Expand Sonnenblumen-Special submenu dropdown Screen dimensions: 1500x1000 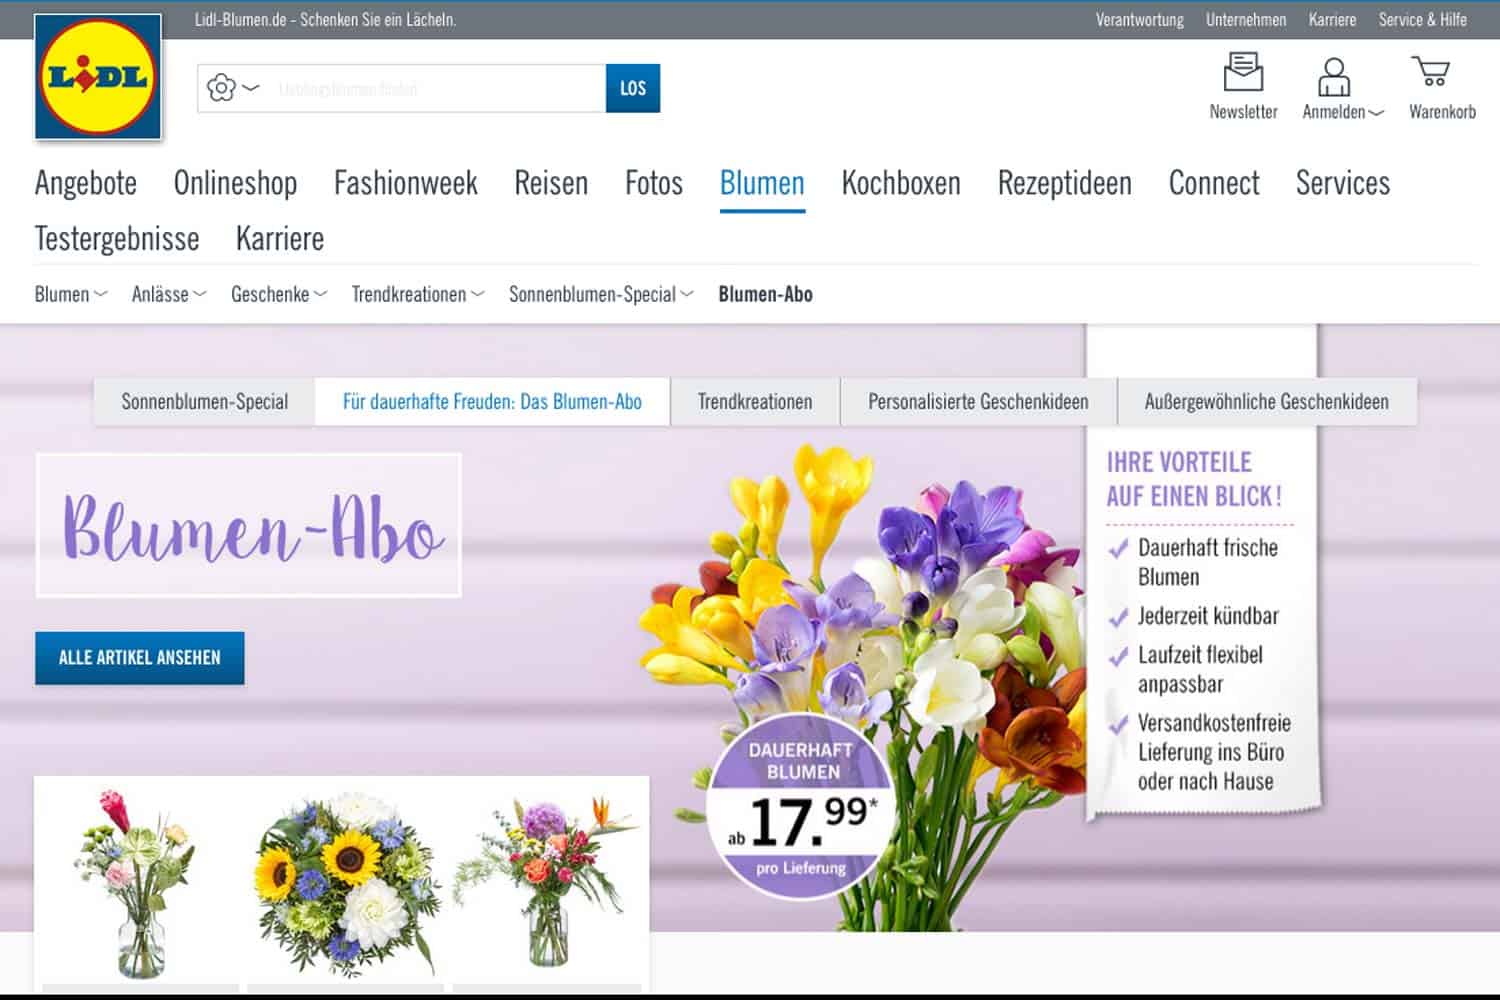click(601, 294)
